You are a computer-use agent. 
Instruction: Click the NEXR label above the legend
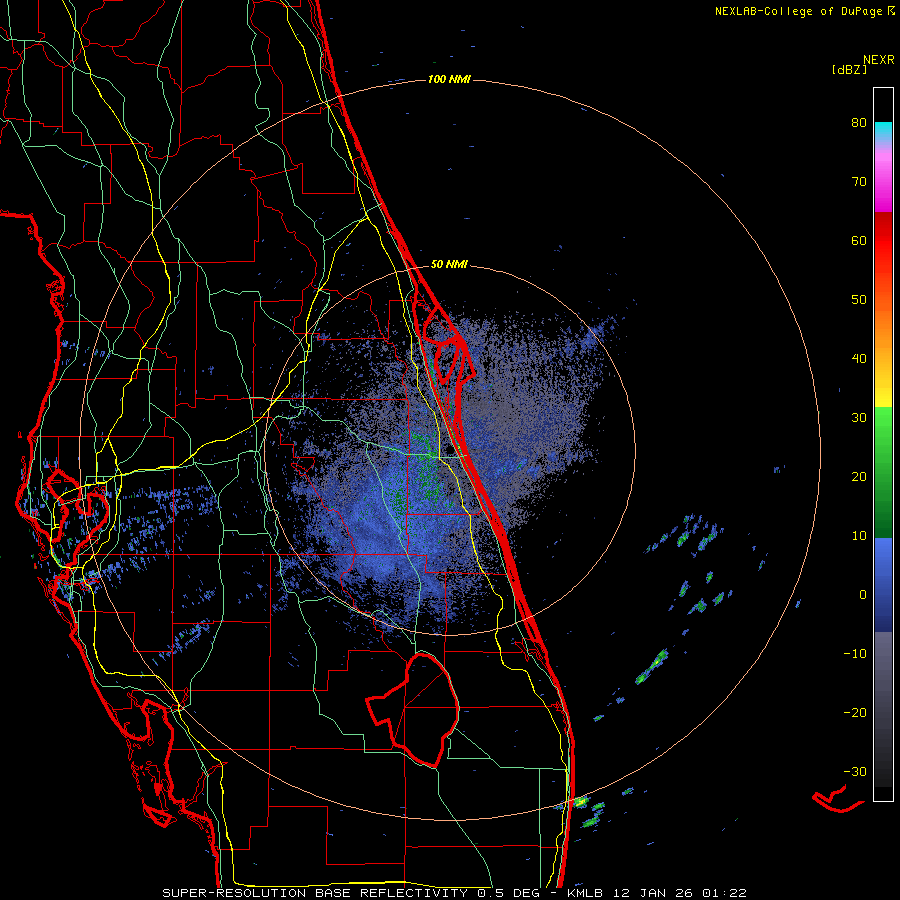pyautogui.click(x=879, y=60)
